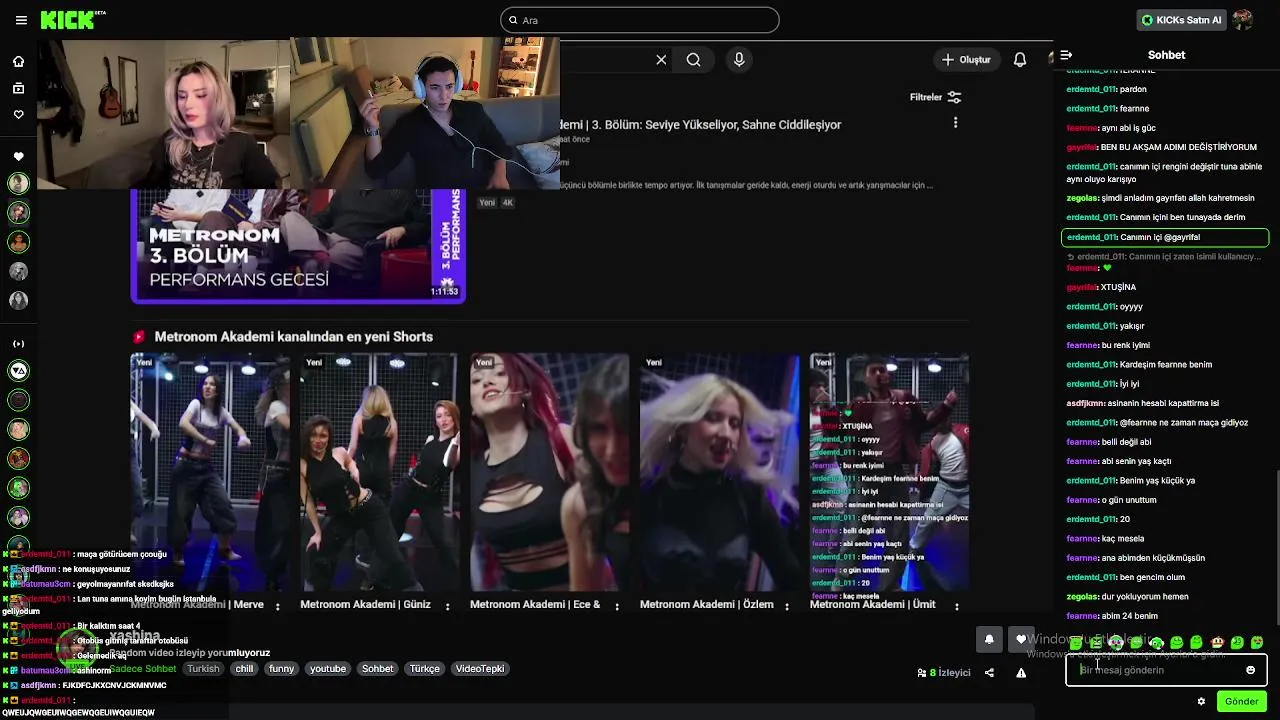Click chat message 'BEN BU AKŞAM ADIMI DEĞİŞTİRİYORUM'
This screenshot has width=1280, height=720.
pos(1162,147)
